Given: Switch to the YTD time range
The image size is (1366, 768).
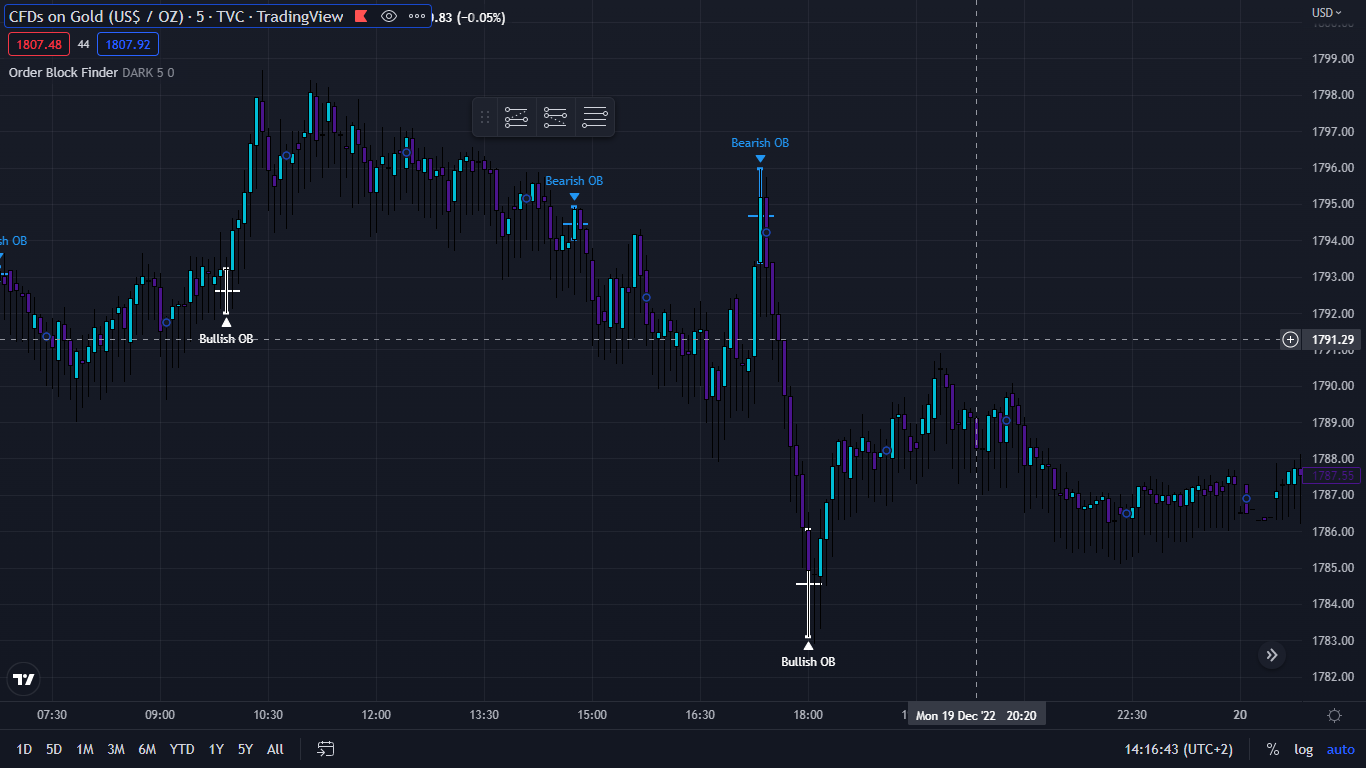Looking at the screenshot, I should coord(182,749).
